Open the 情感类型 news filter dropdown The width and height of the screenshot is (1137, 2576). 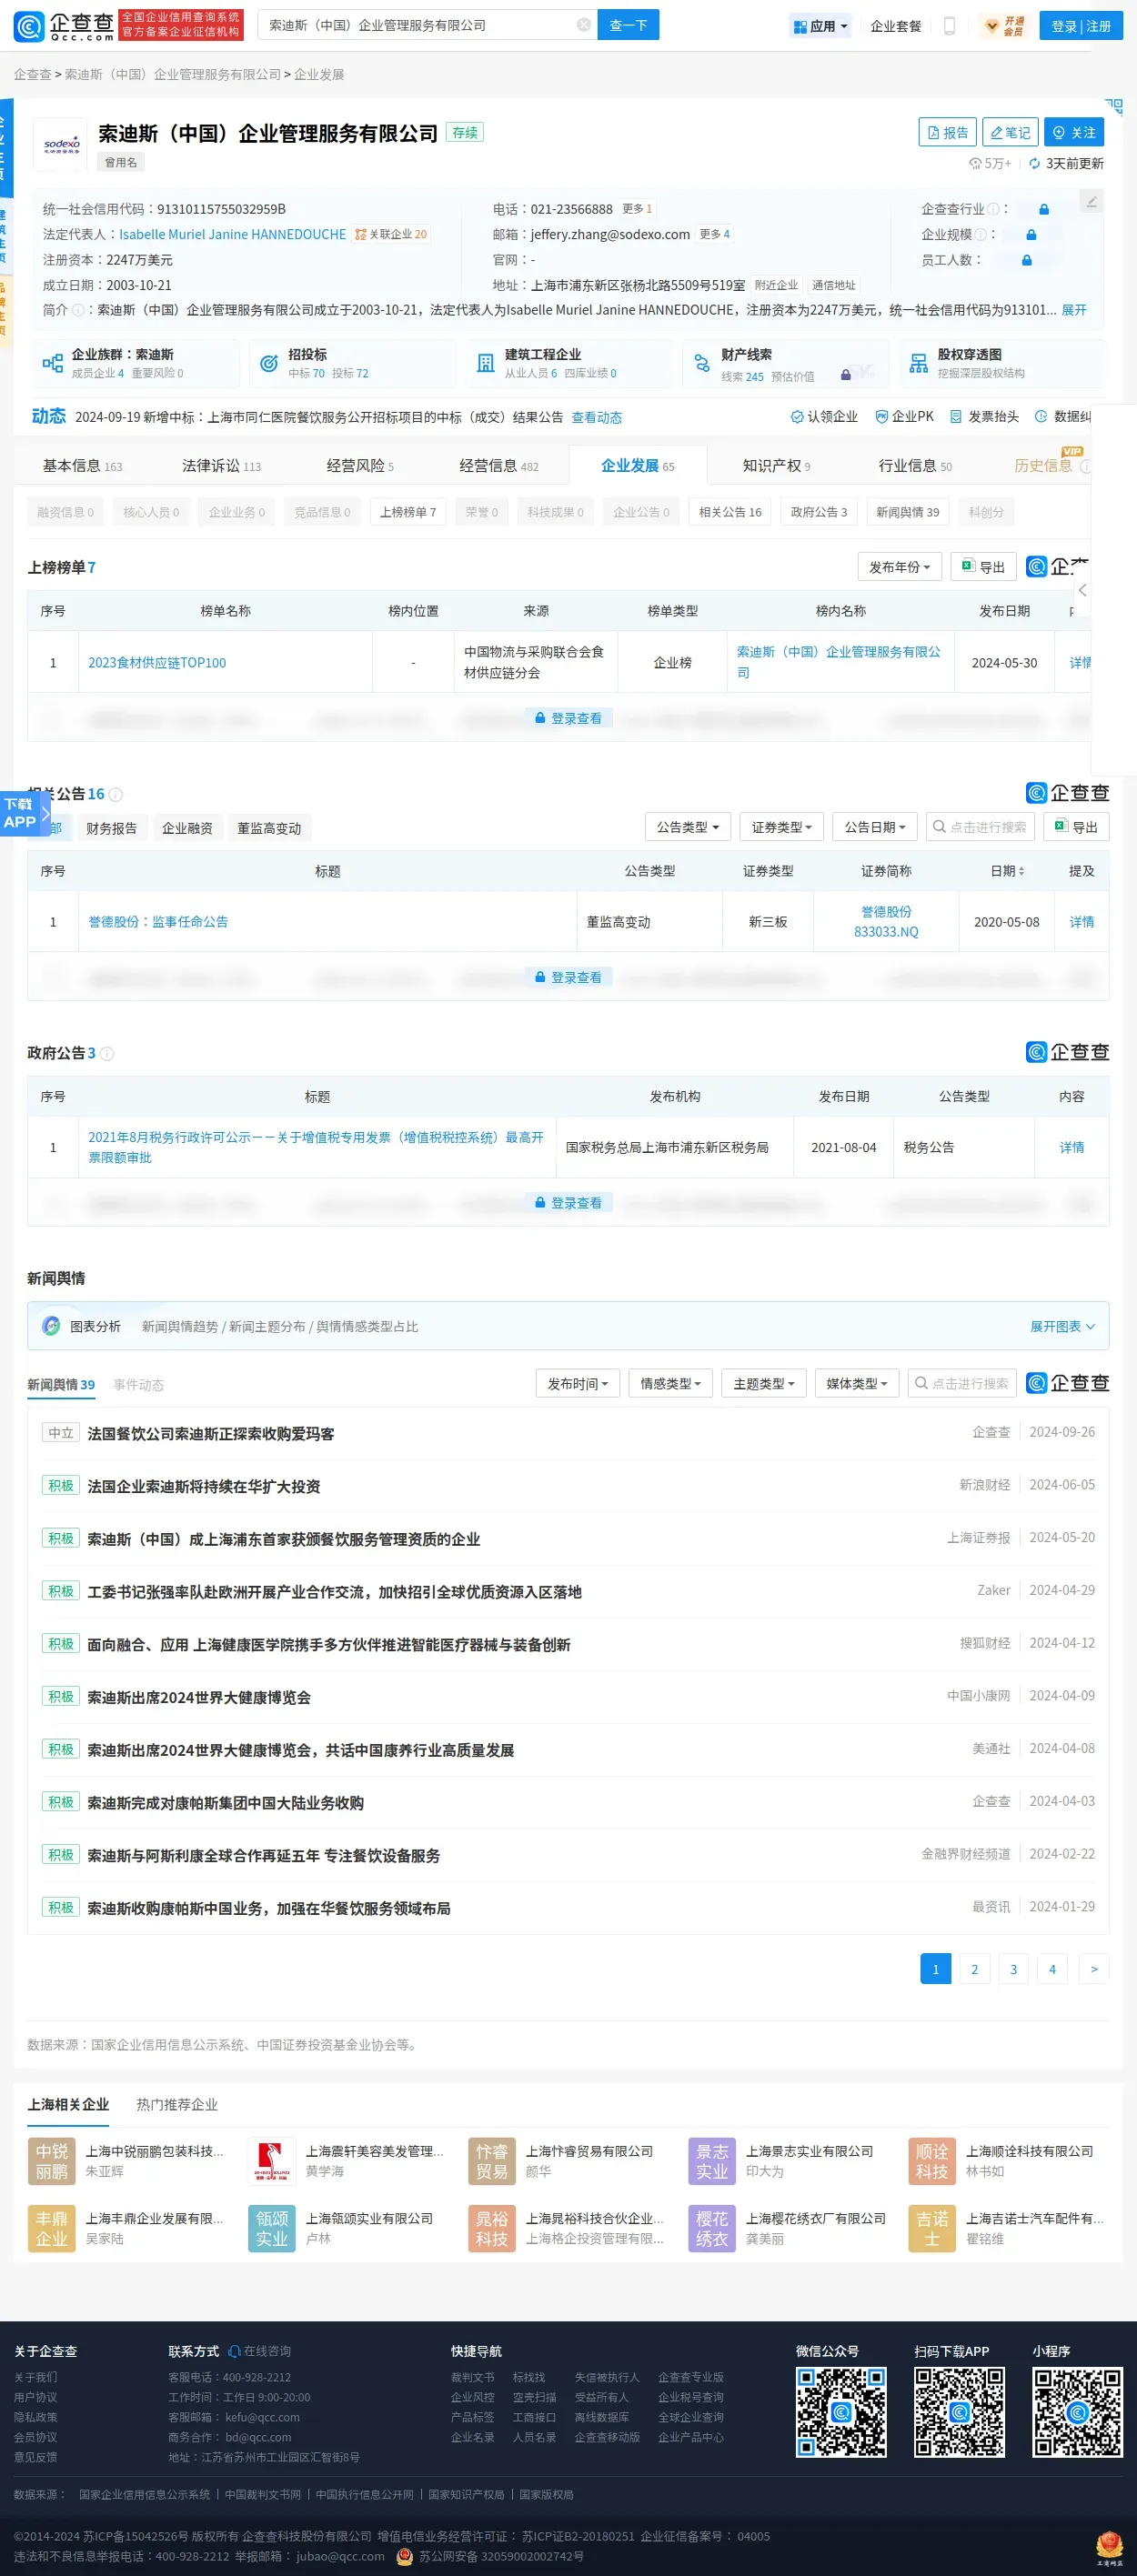tap(670, 1384)
